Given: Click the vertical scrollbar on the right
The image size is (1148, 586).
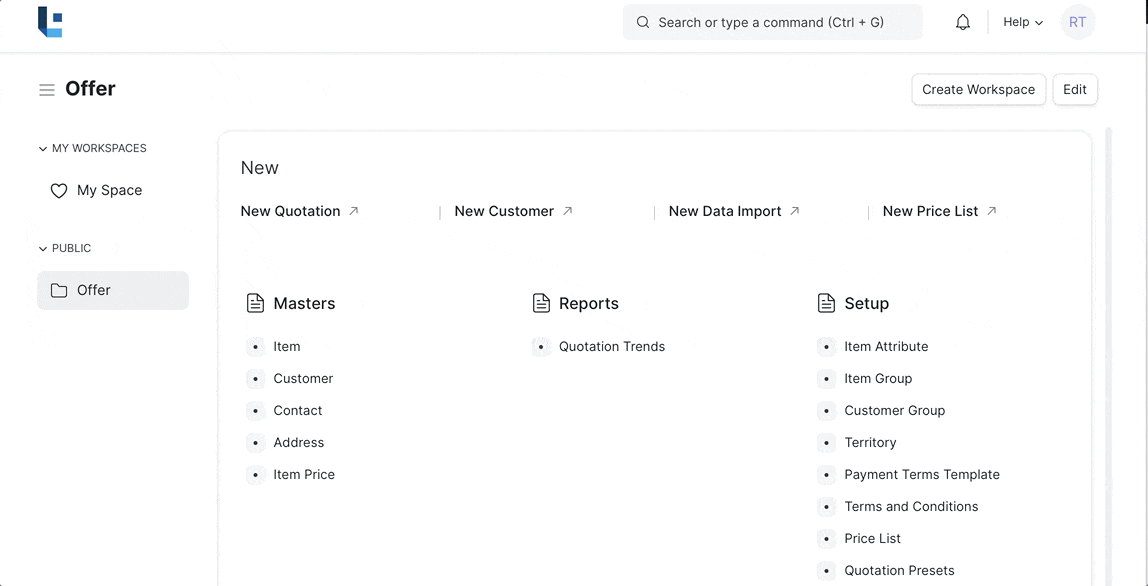Looking at the screenshot, I should [1108, 350].
